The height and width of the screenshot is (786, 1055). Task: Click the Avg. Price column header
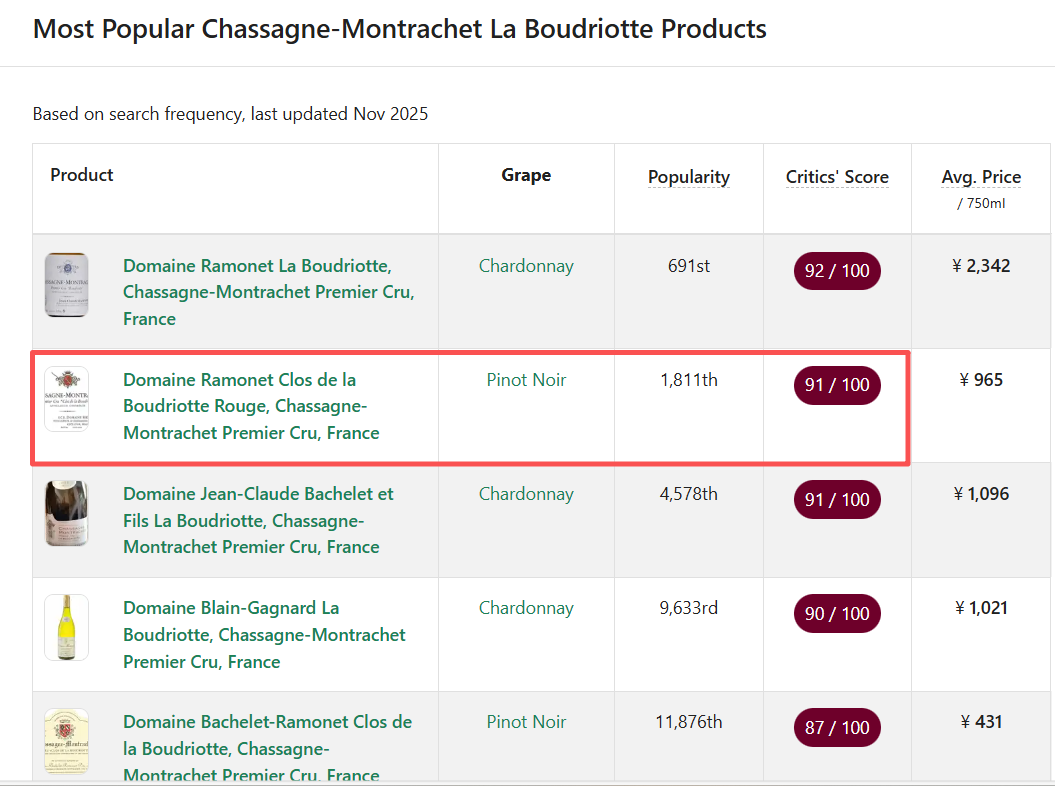tap(981, 177)
